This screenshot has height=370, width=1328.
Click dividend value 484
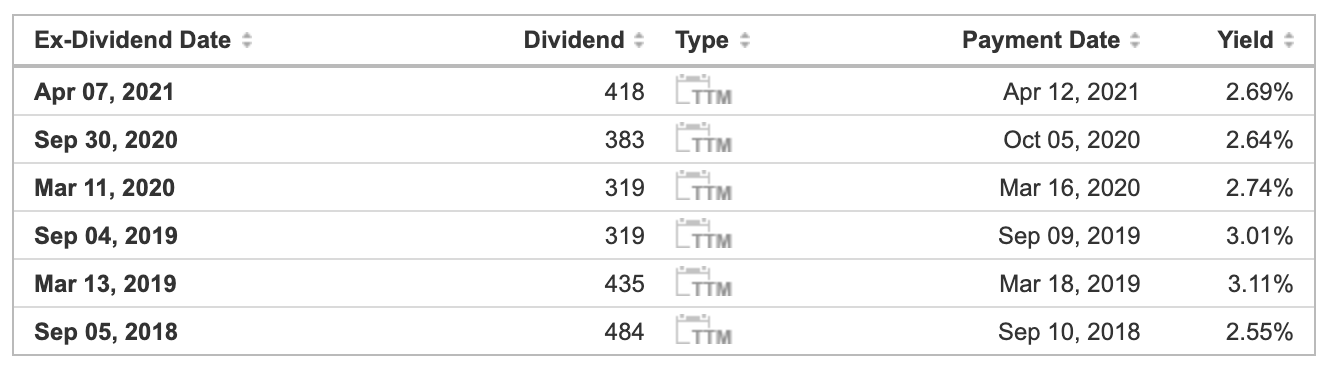point(625,332)
